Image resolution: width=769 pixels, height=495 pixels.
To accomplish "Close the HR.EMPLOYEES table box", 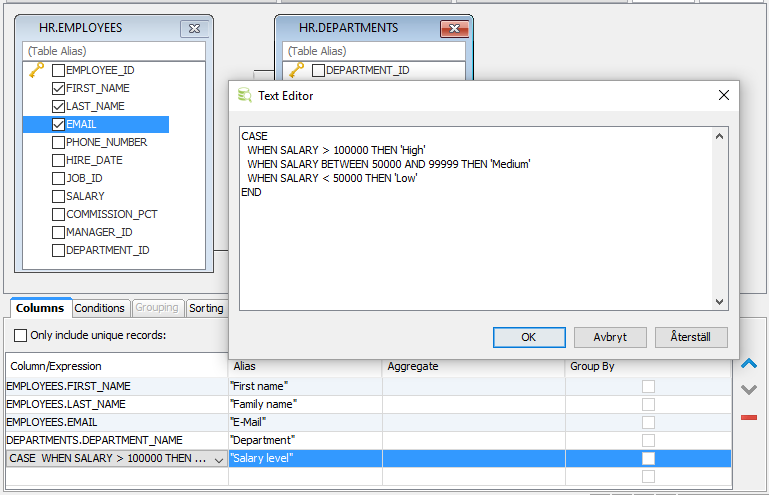I will 194,28.
